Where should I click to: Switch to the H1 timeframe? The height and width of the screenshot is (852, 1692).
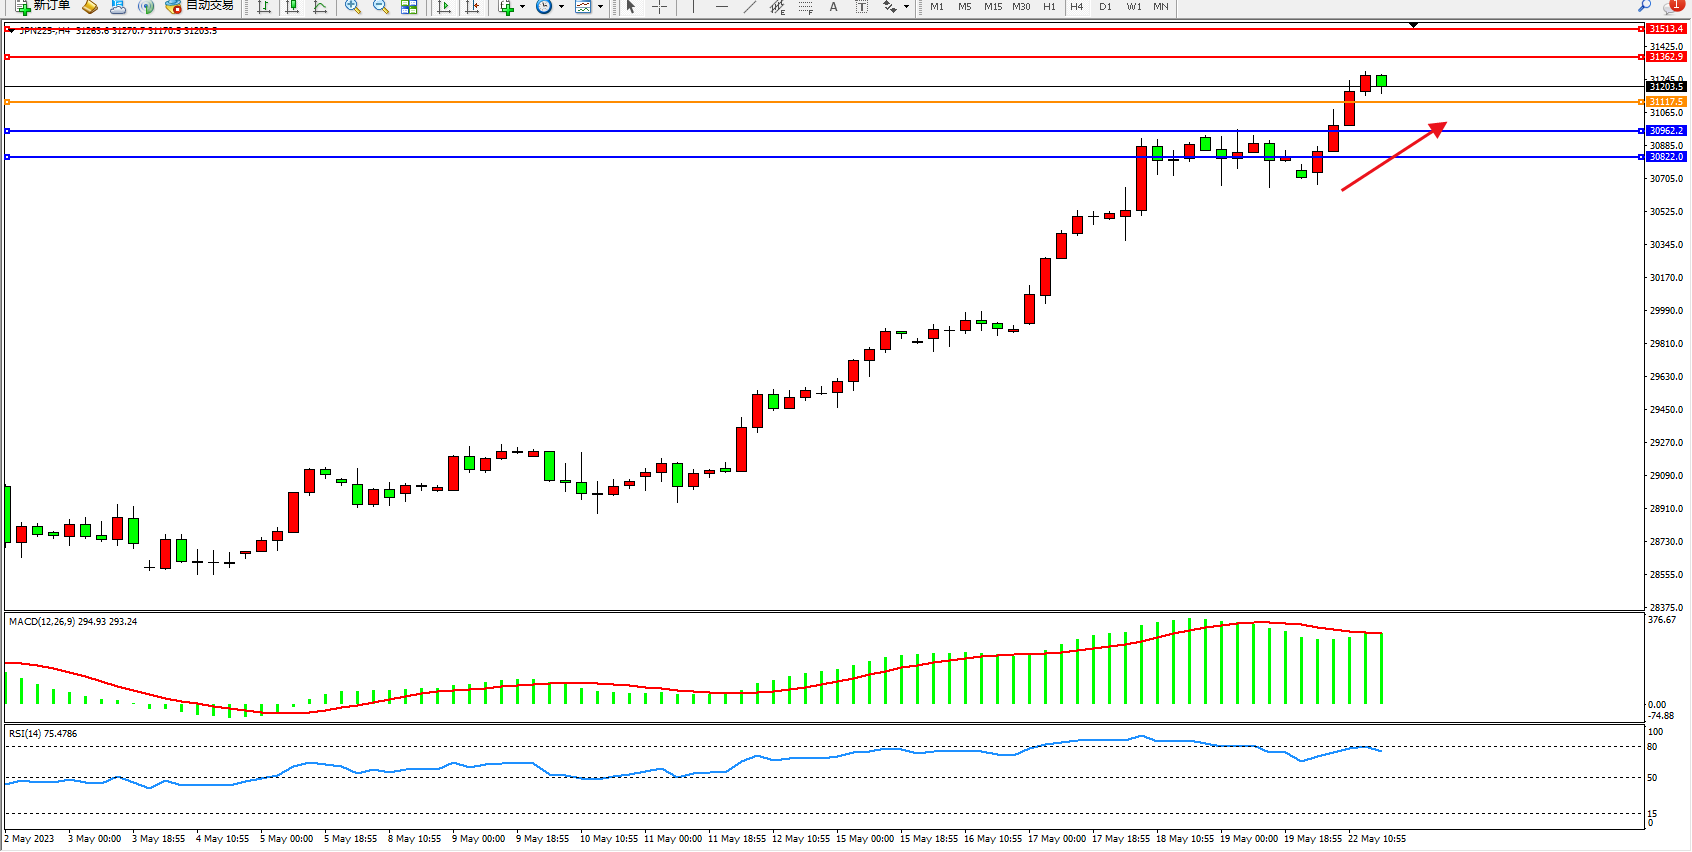click(1049, 7)
